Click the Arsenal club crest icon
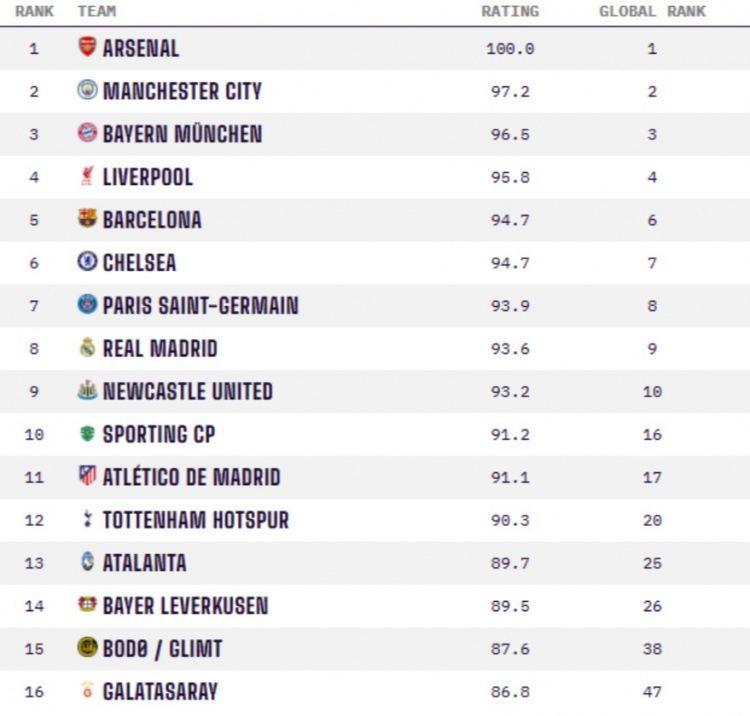Image resolution: width=750 pixels, height=716 pixels. (87, 47)
